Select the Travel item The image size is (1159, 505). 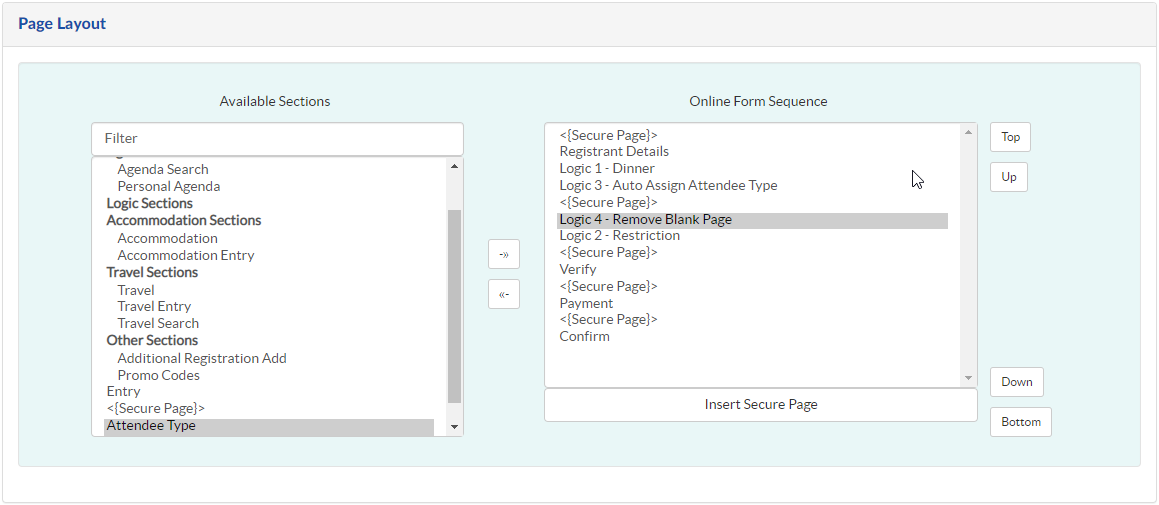(135, 290)
